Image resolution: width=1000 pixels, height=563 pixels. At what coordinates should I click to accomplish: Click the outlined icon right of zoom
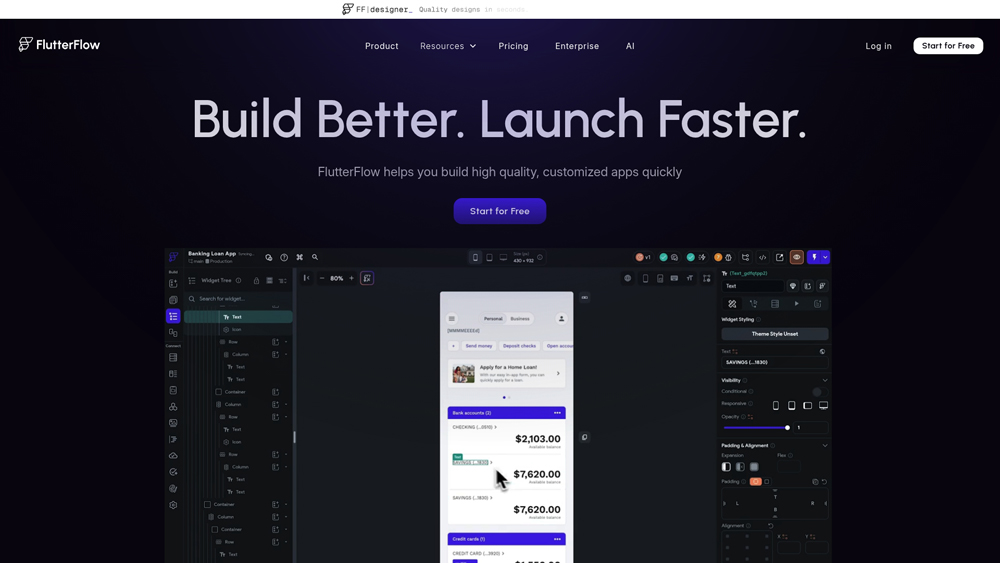click(367, 278)
